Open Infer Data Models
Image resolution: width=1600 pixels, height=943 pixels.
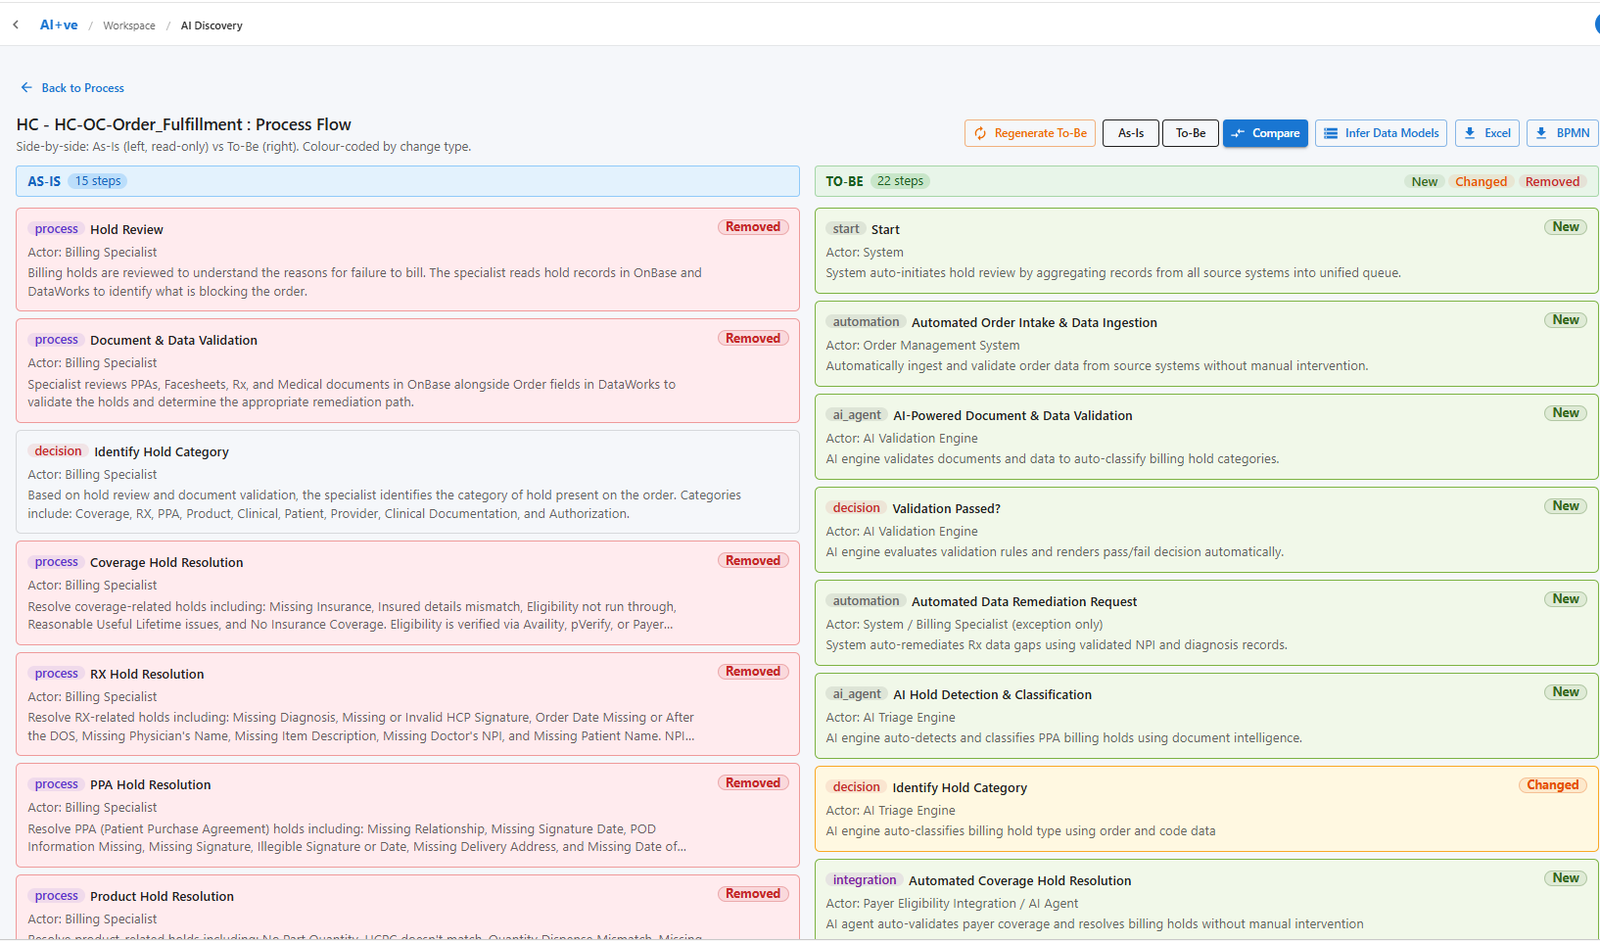pyautogui.click(x=1381, y=133)
